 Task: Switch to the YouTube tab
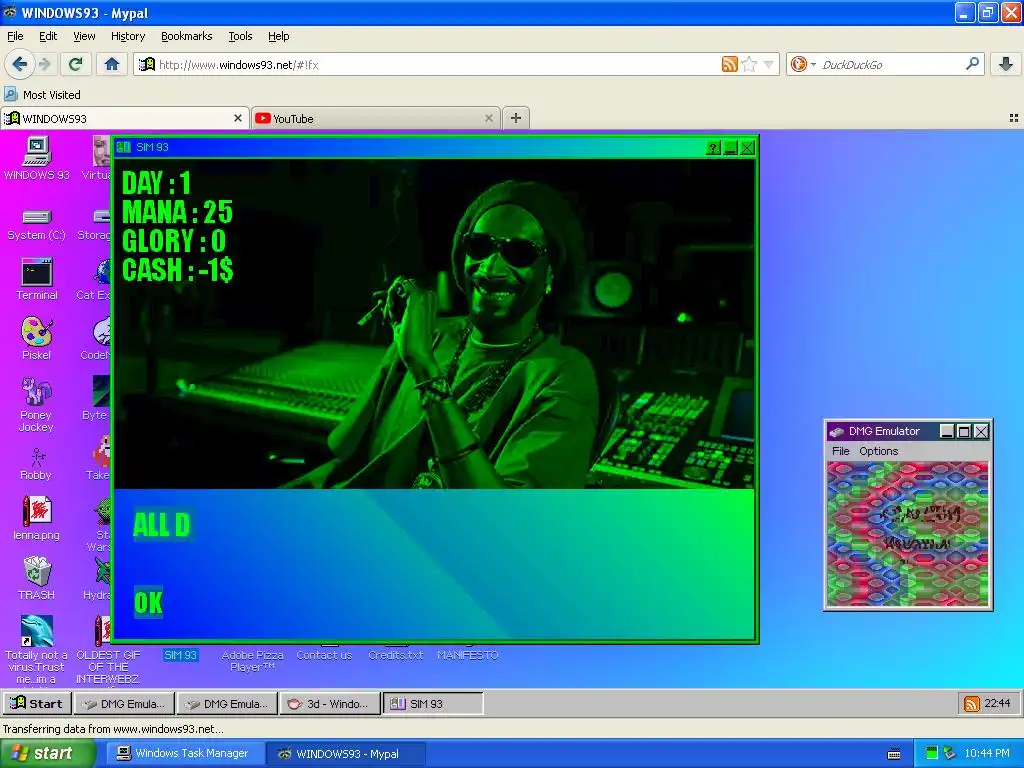click(376, 118)
